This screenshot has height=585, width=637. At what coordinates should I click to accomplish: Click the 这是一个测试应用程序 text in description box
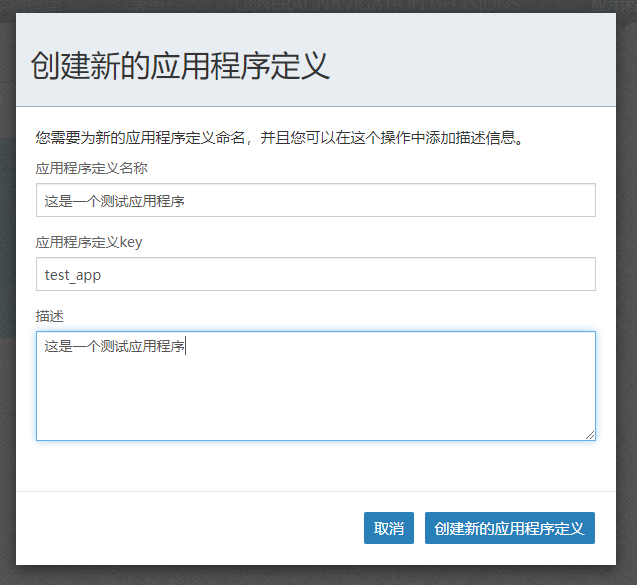[115, 347]
